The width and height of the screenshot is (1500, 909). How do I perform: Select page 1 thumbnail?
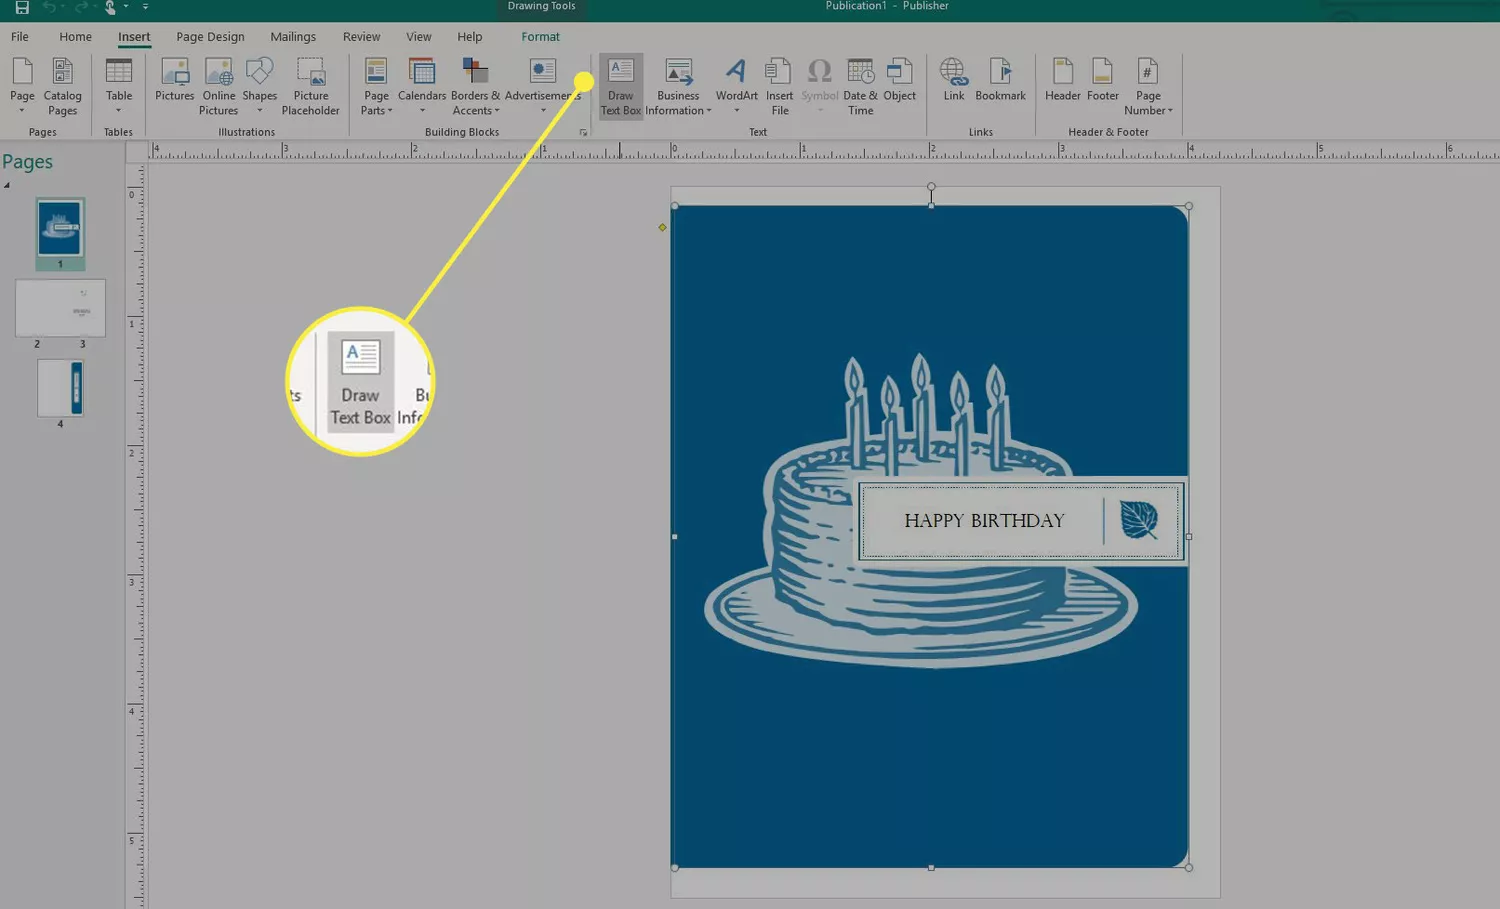click(x=60, y=228)
